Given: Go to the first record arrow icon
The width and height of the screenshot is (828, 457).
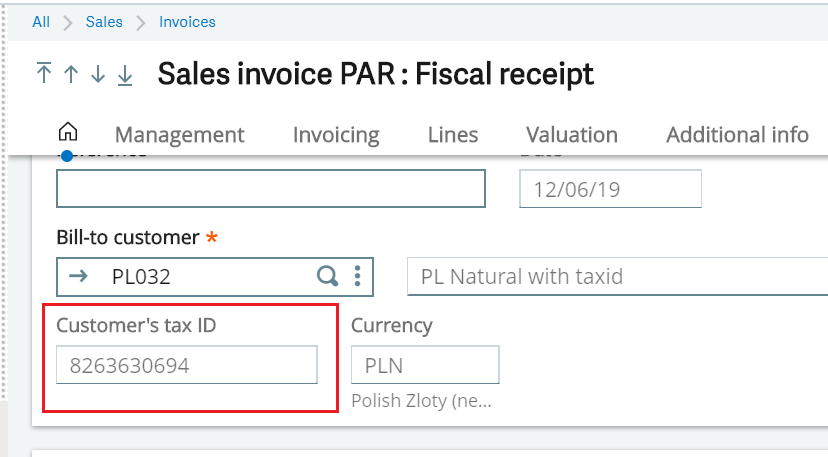Looking at the screenshot, I should click(x=44, y=73).
